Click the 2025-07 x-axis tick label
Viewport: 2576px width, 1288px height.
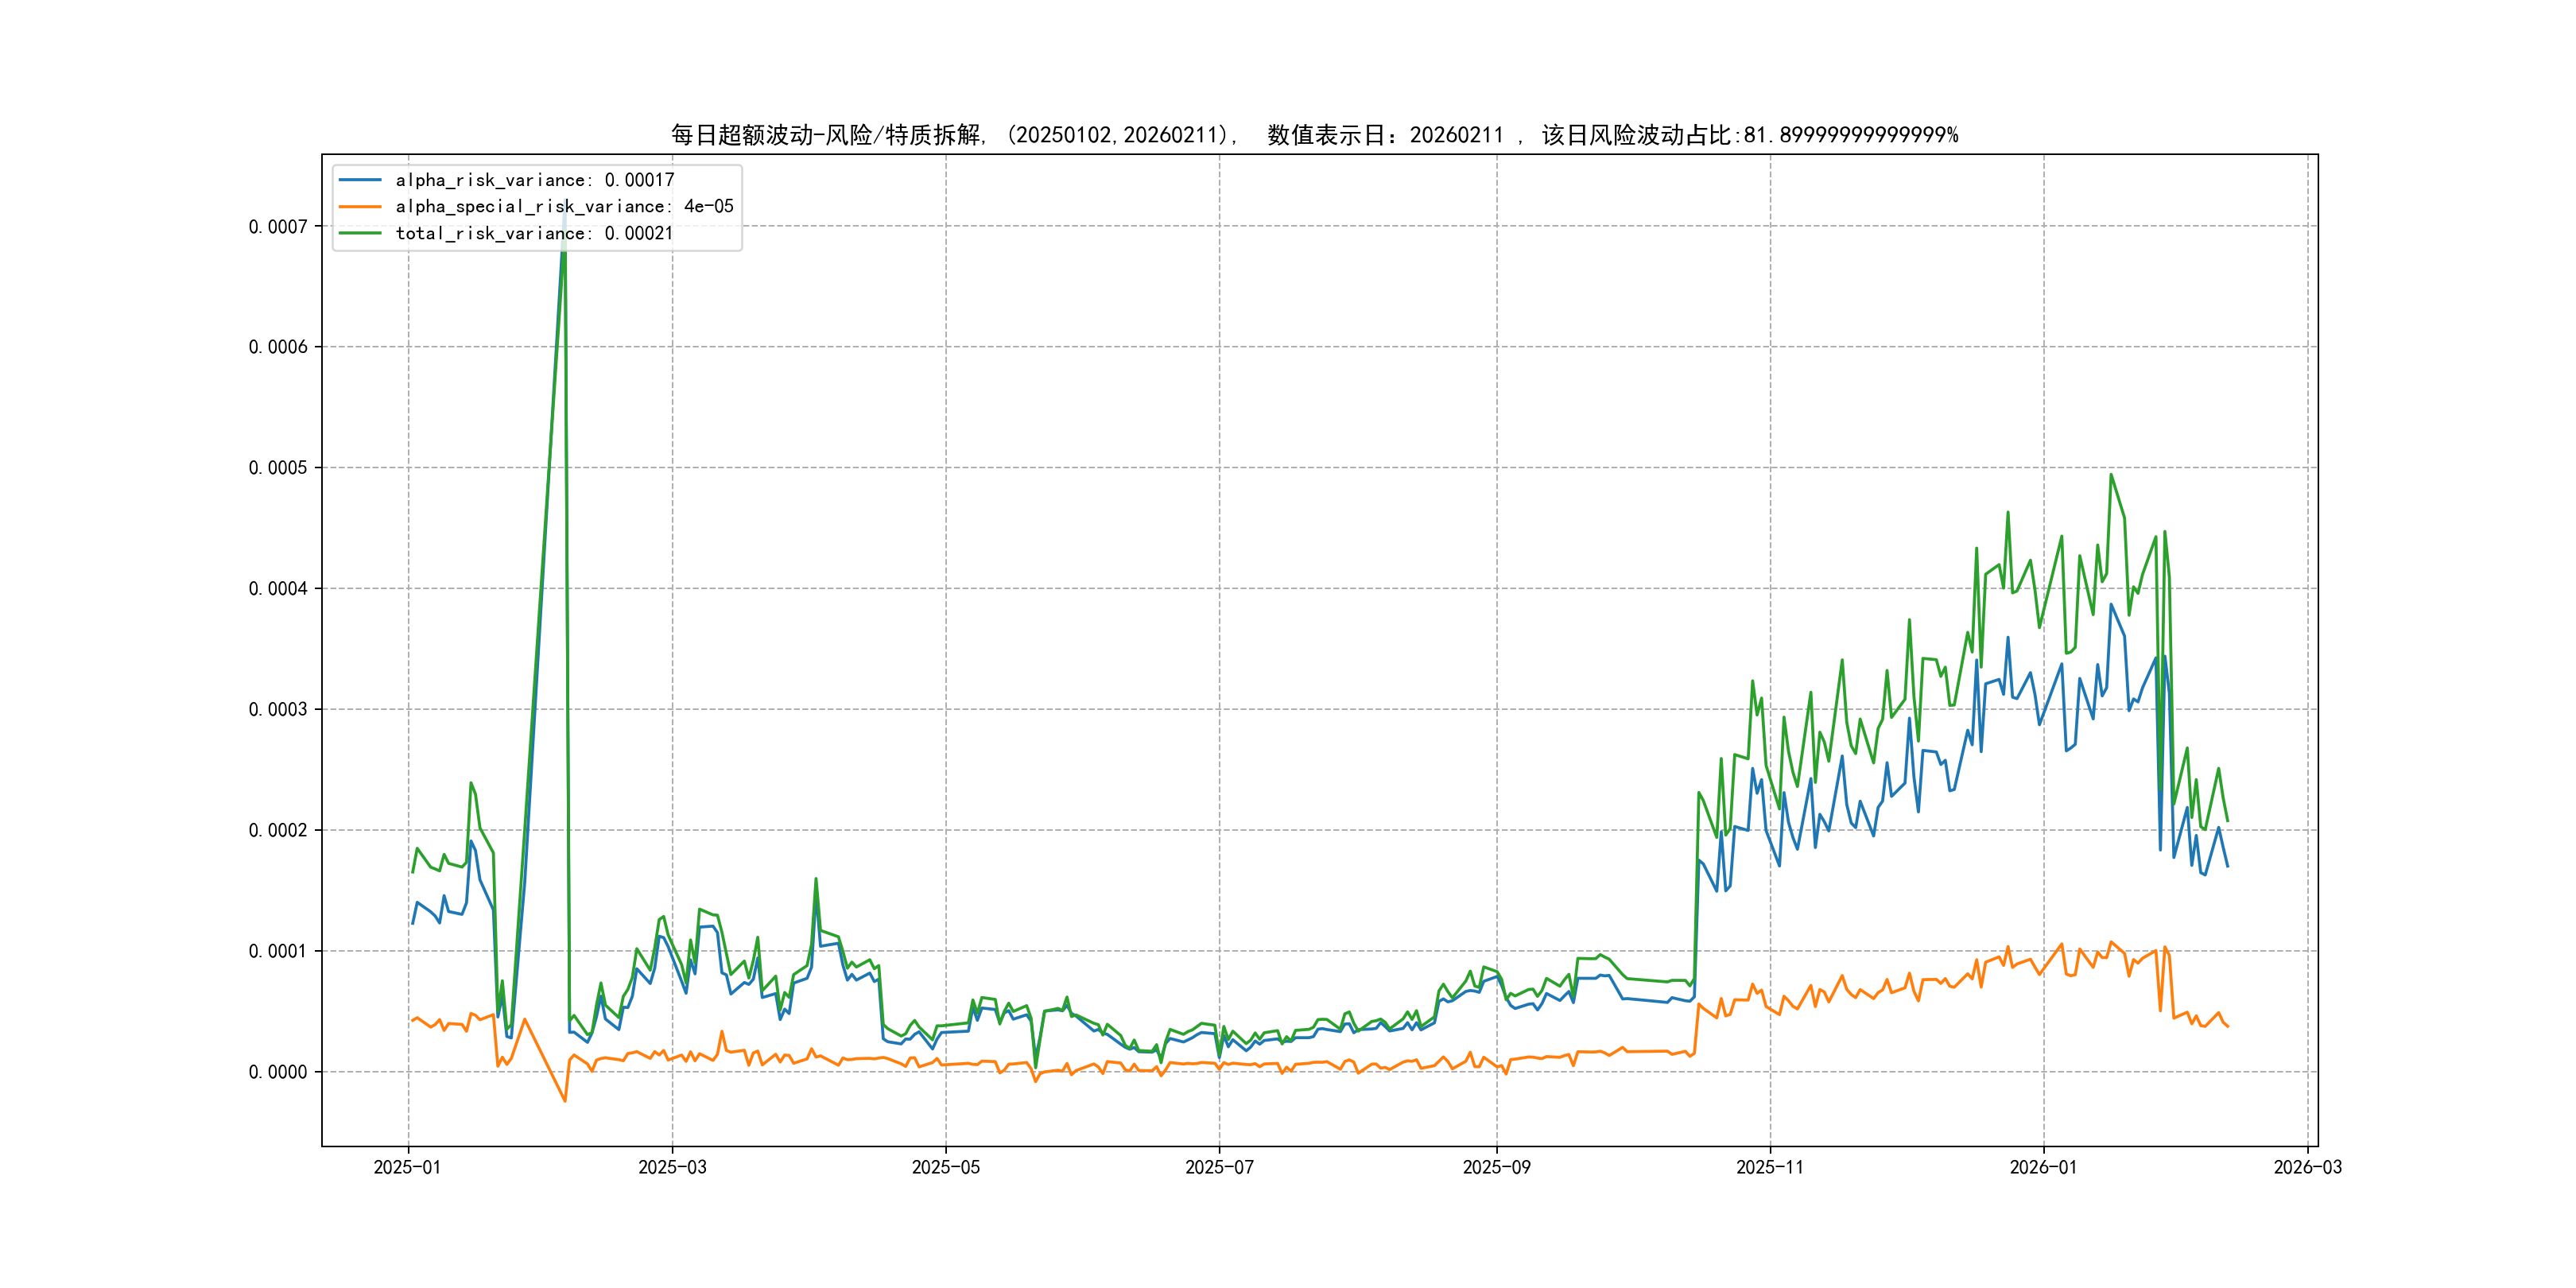(1219, 1167)
